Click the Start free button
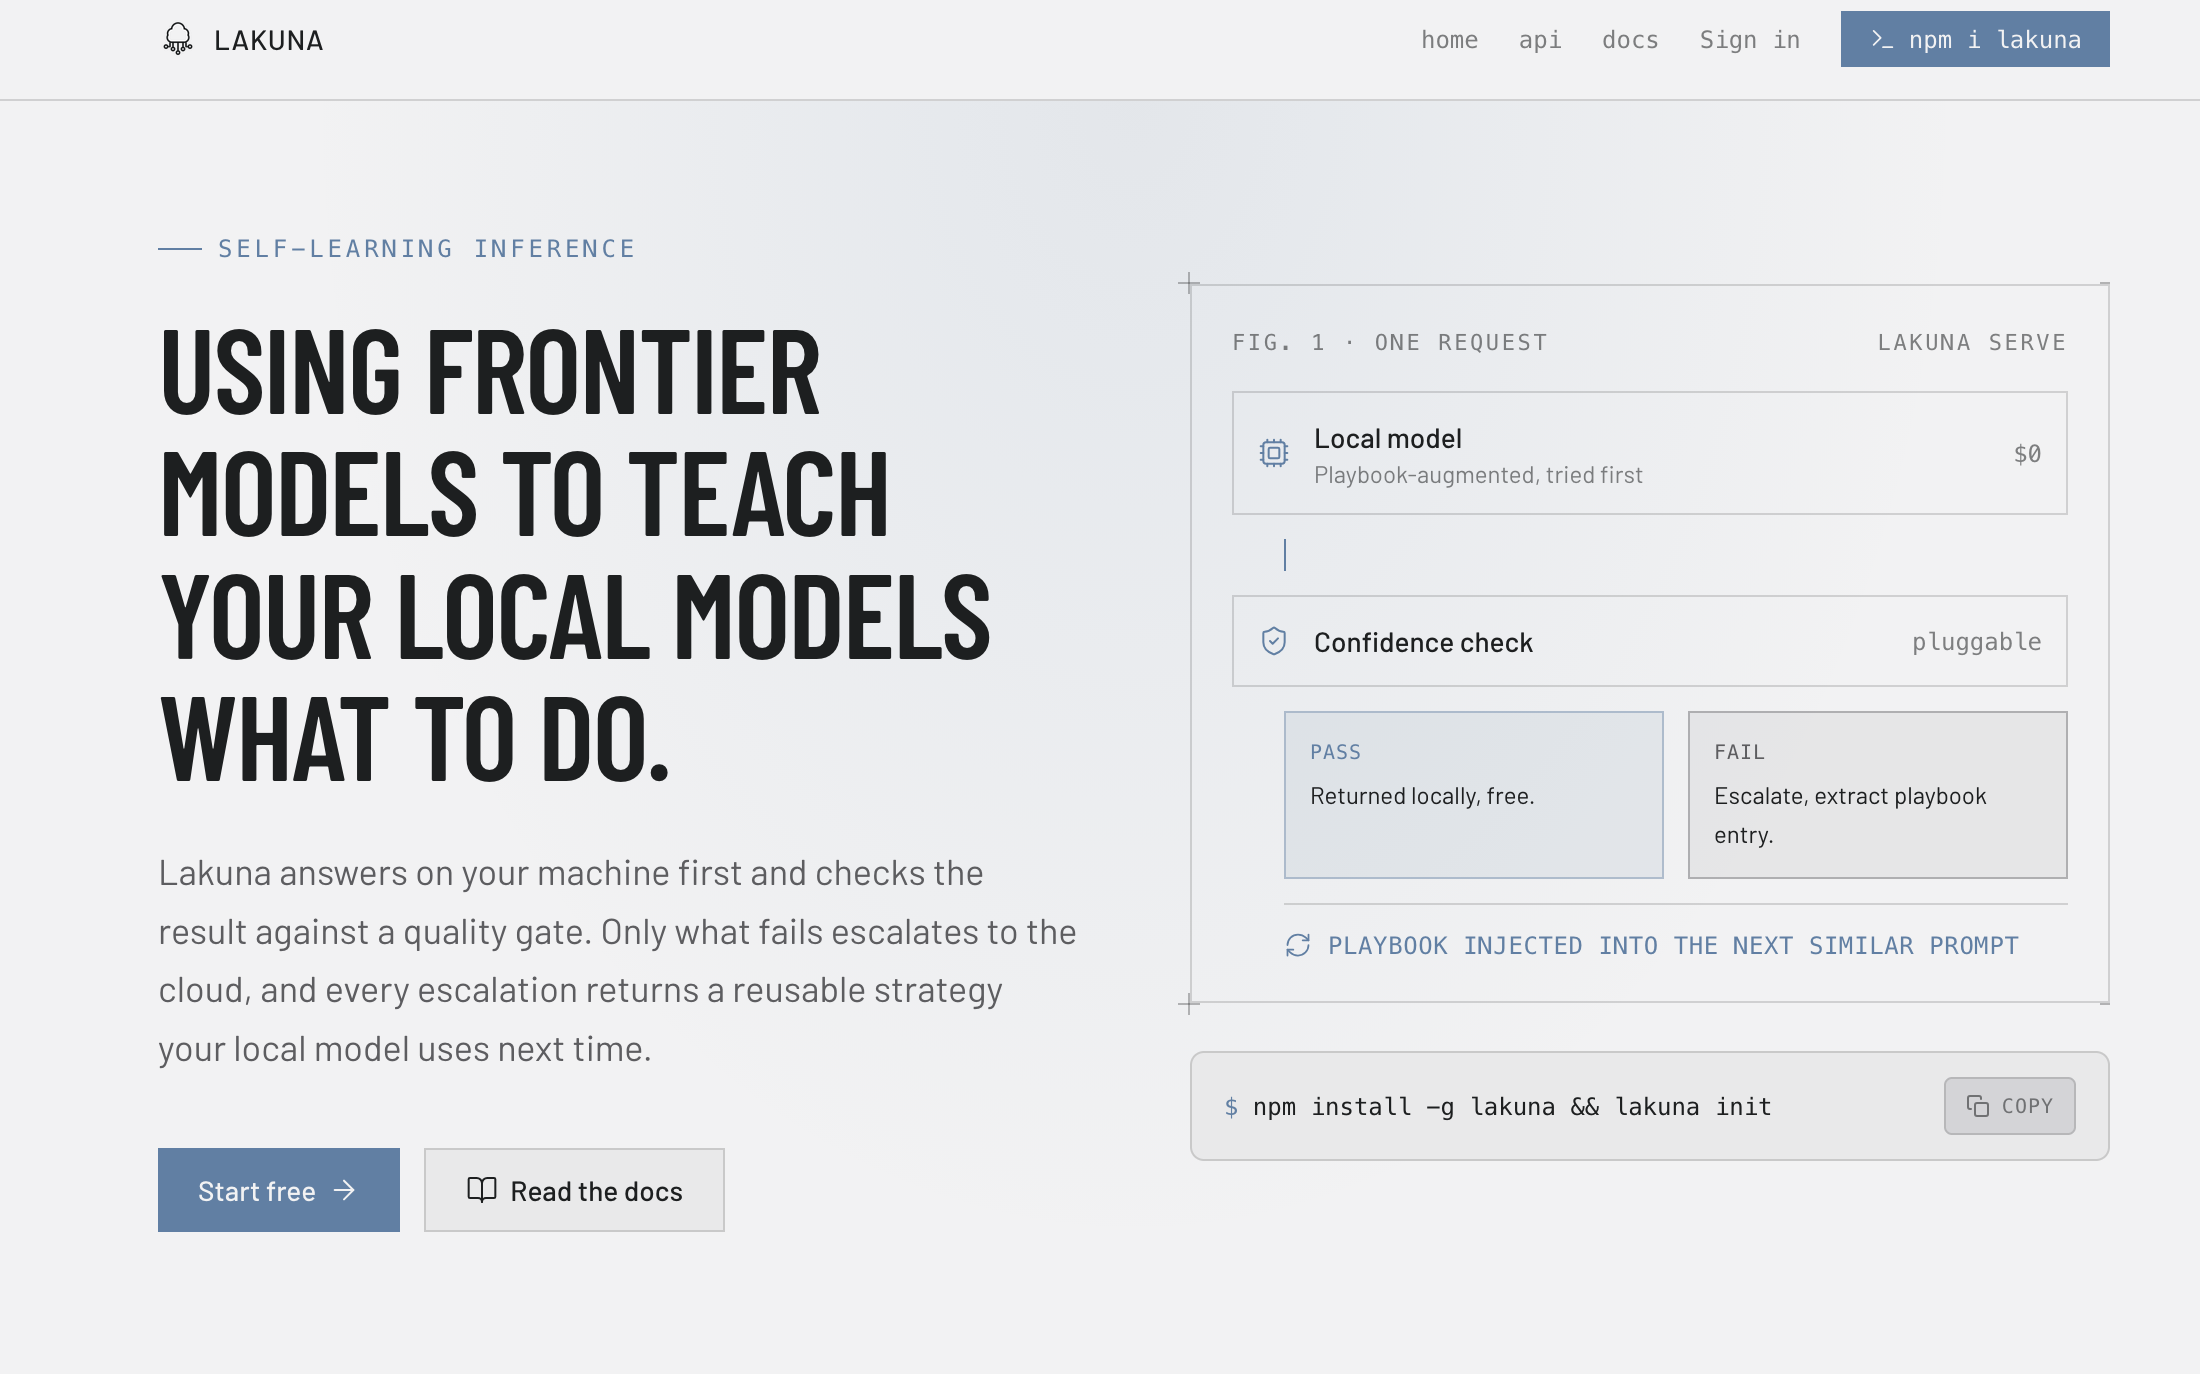2200x1374 pixels. [x=279, y=1190]
